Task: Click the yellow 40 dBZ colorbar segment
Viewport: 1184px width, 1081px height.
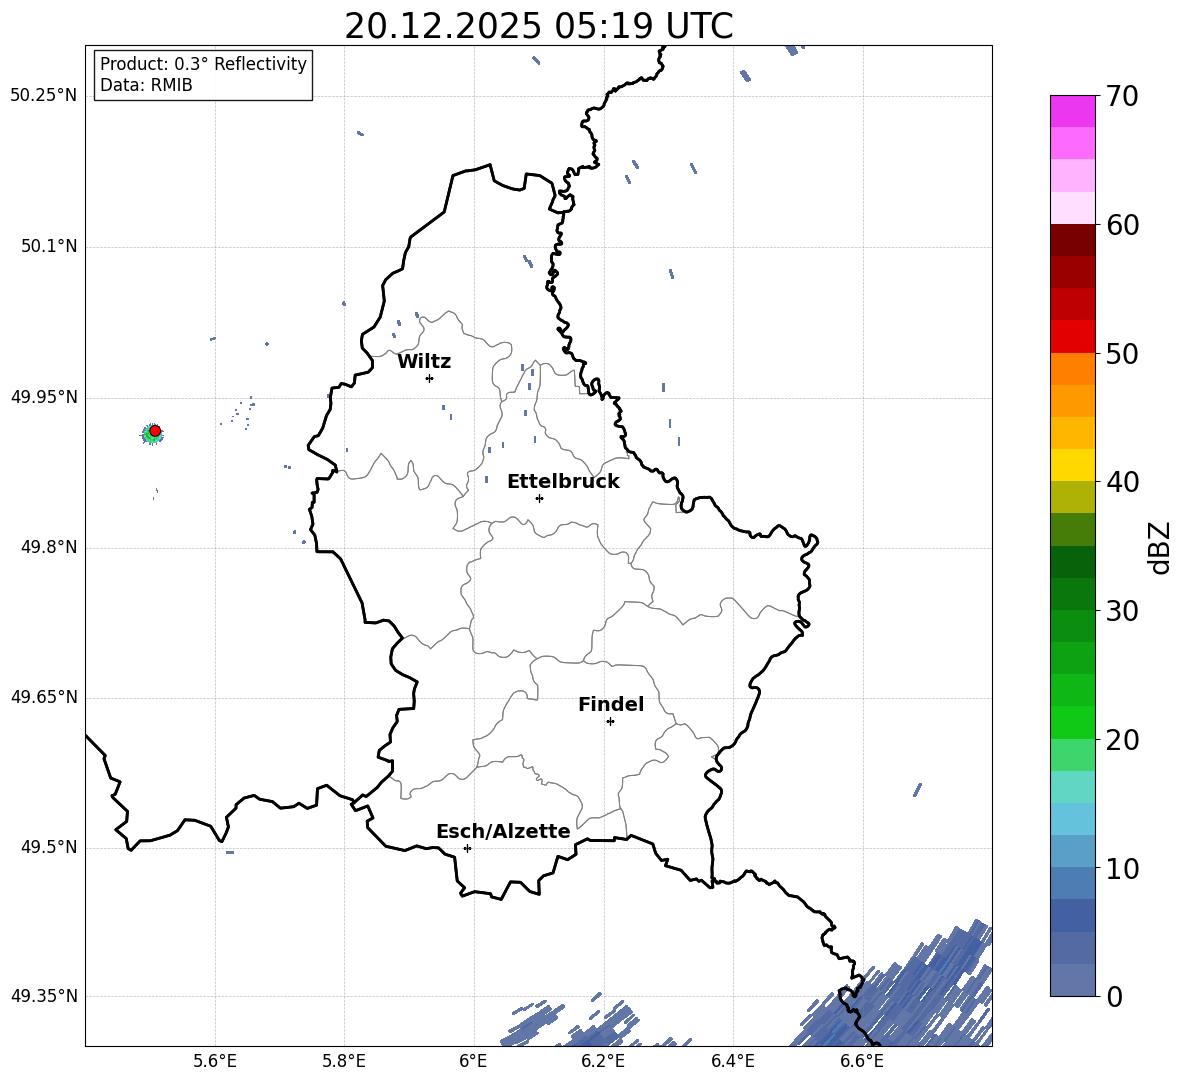Action: [x=1073, y=465]
